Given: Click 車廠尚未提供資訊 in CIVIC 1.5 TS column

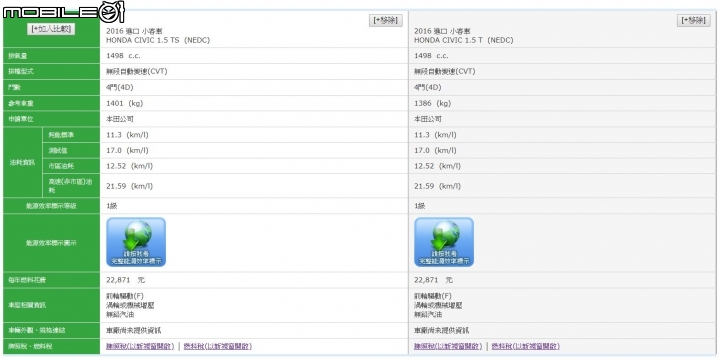Looking at the screenshot, I should [134, 330].
